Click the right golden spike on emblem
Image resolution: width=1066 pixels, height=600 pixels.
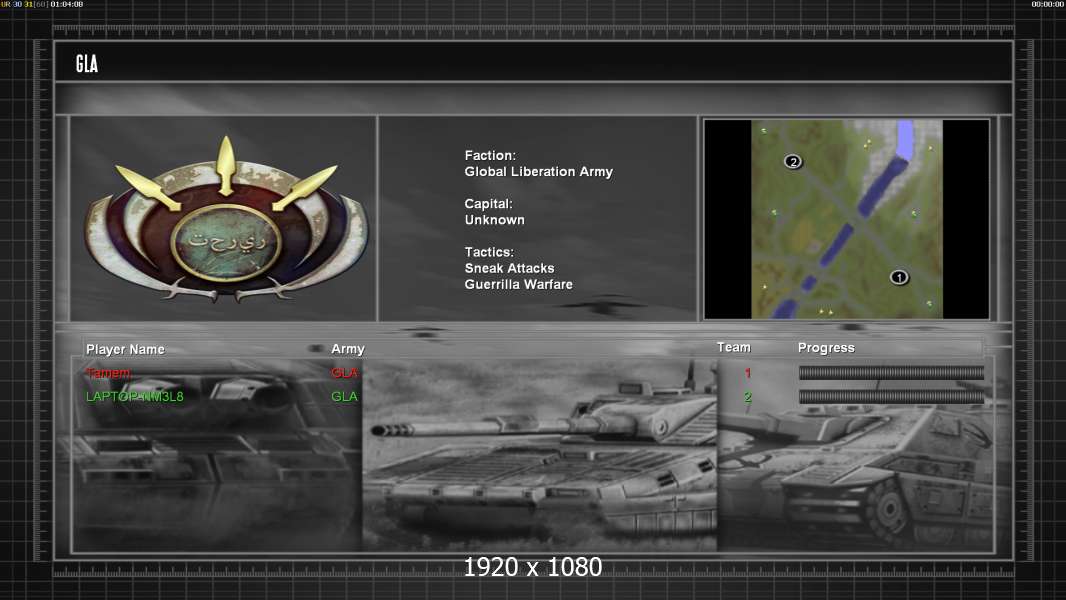click(x=305, y=187)
